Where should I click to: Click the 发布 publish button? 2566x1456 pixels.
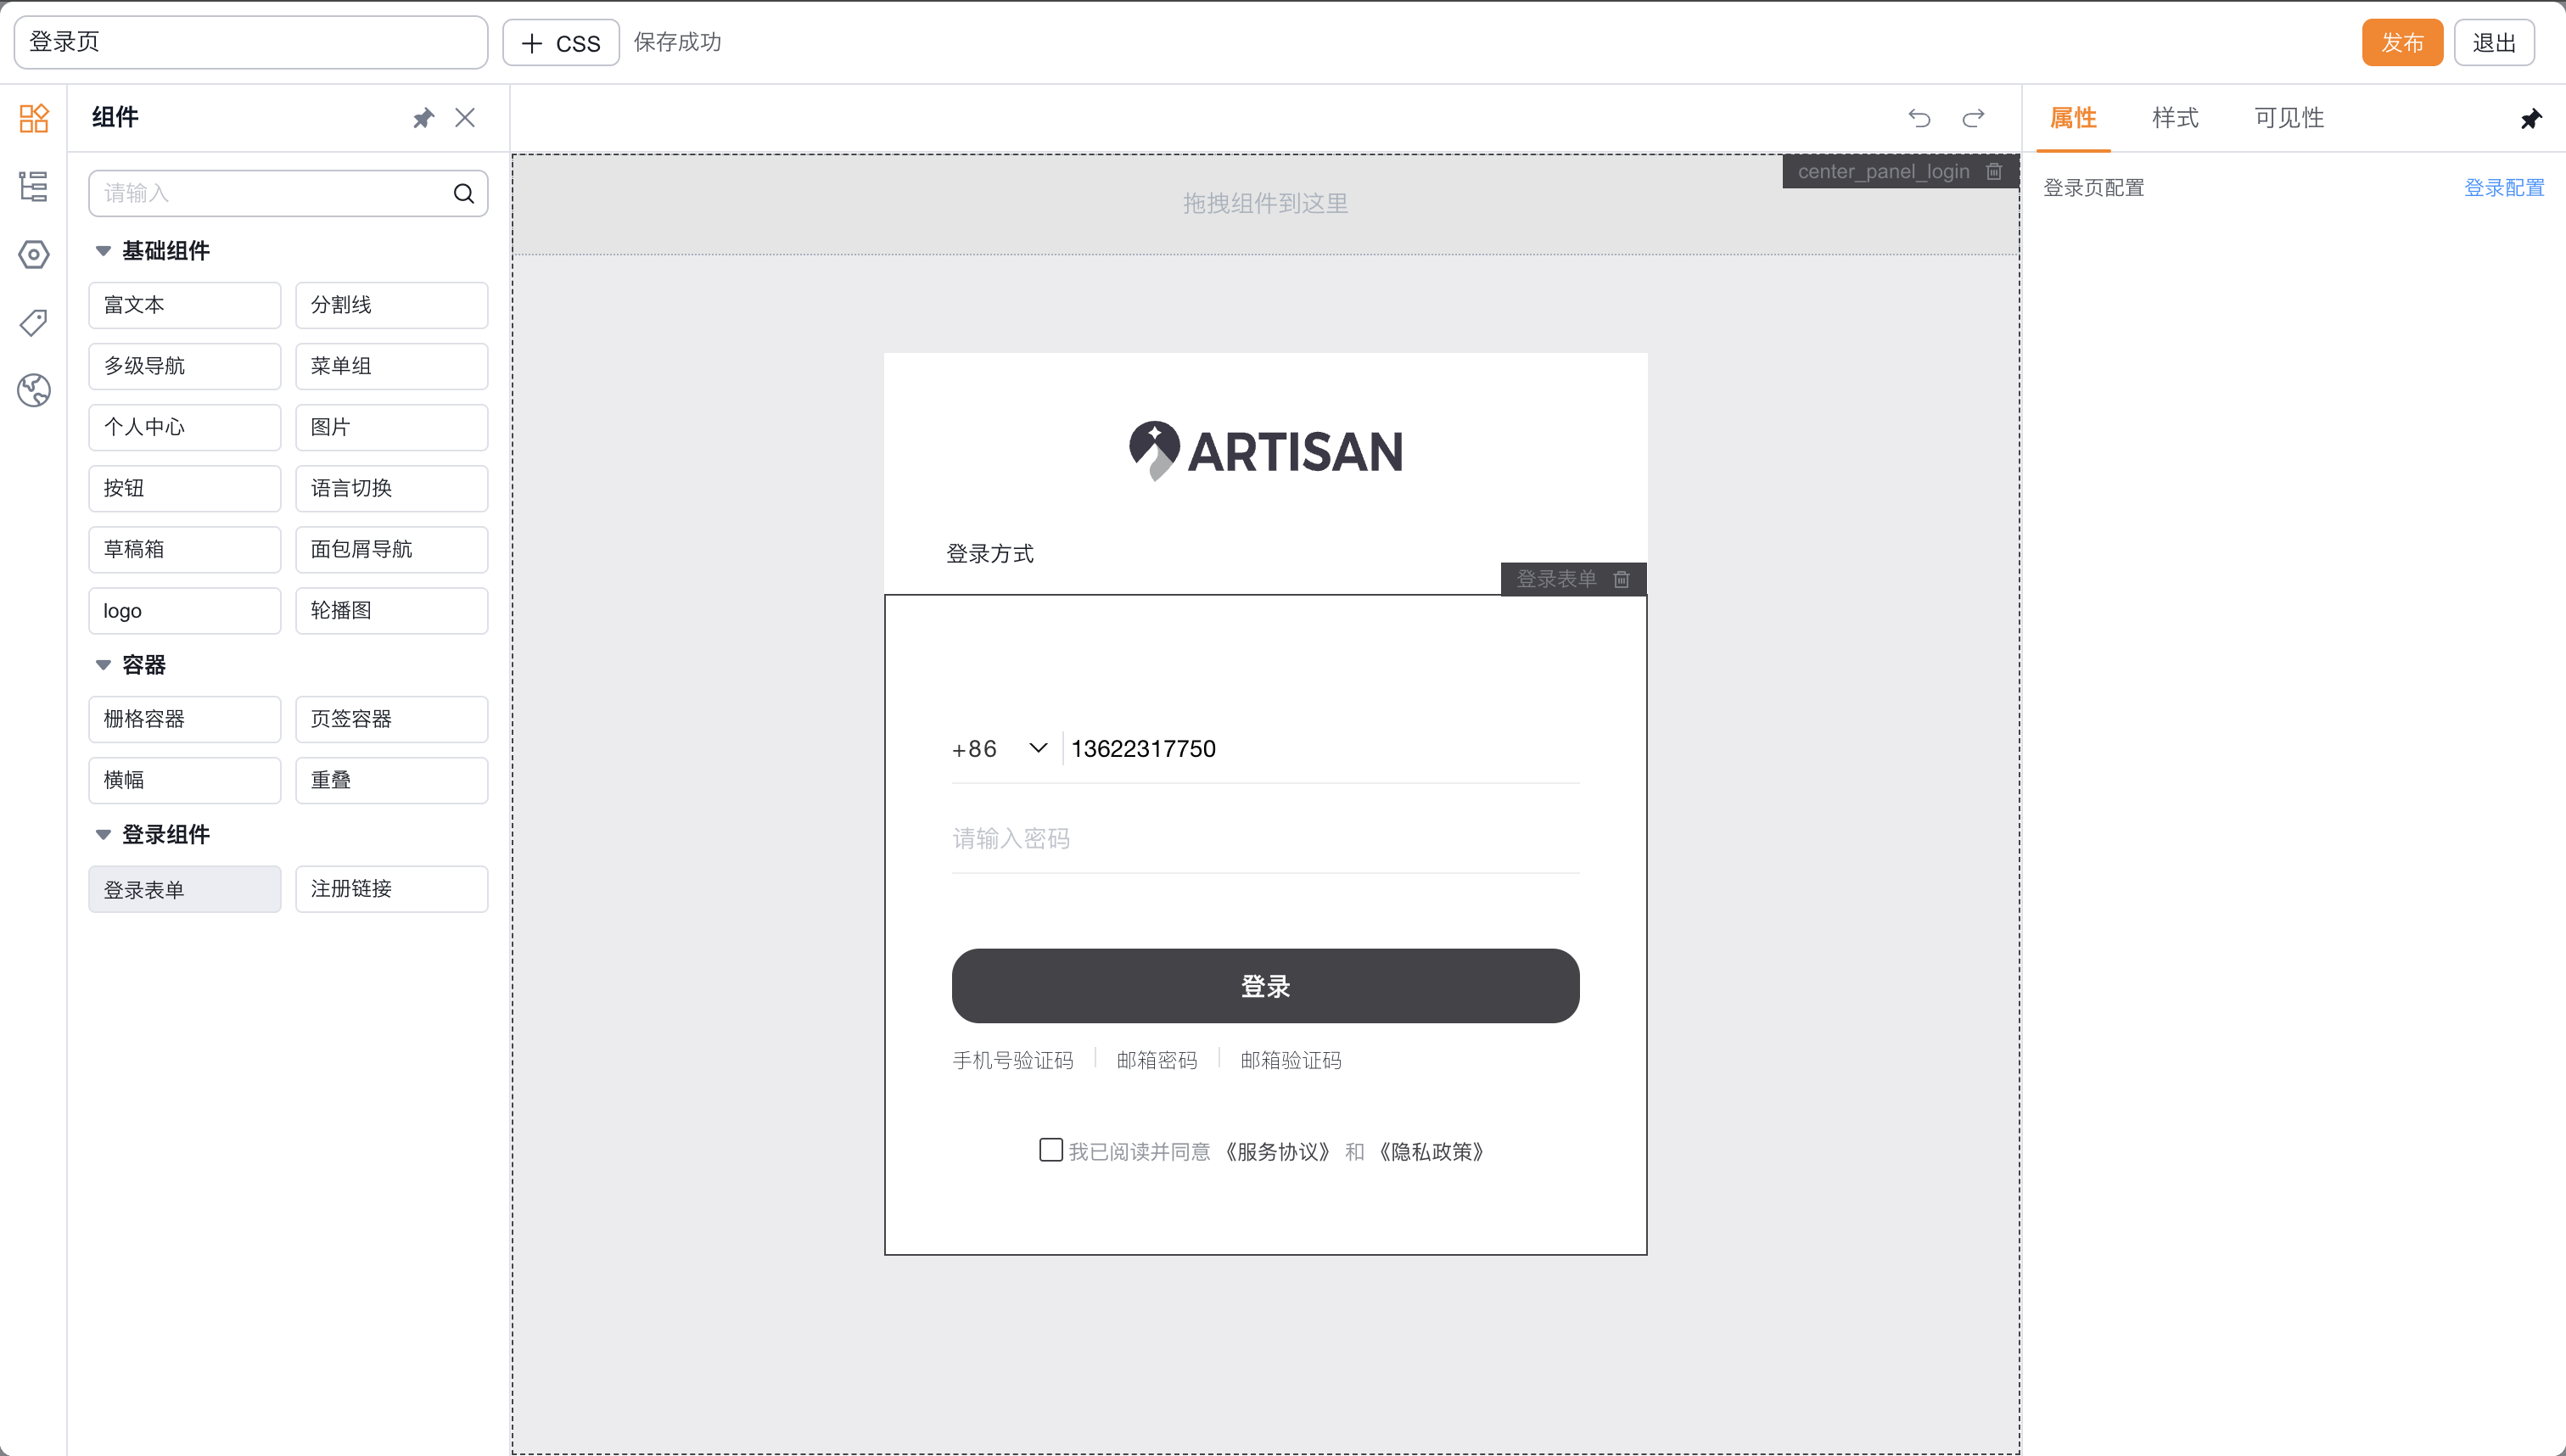(x=2401, y=43)
